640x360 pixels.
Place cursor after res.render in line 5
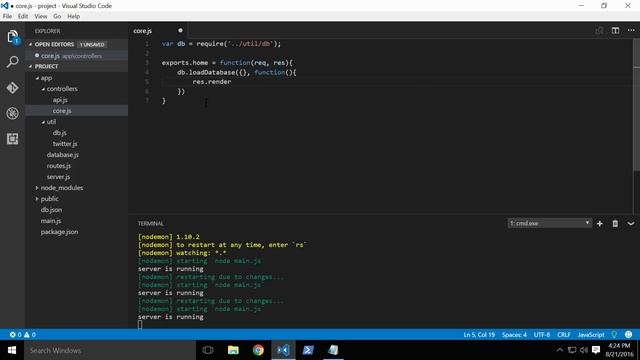pyautogui.click(x=231, y=82)
